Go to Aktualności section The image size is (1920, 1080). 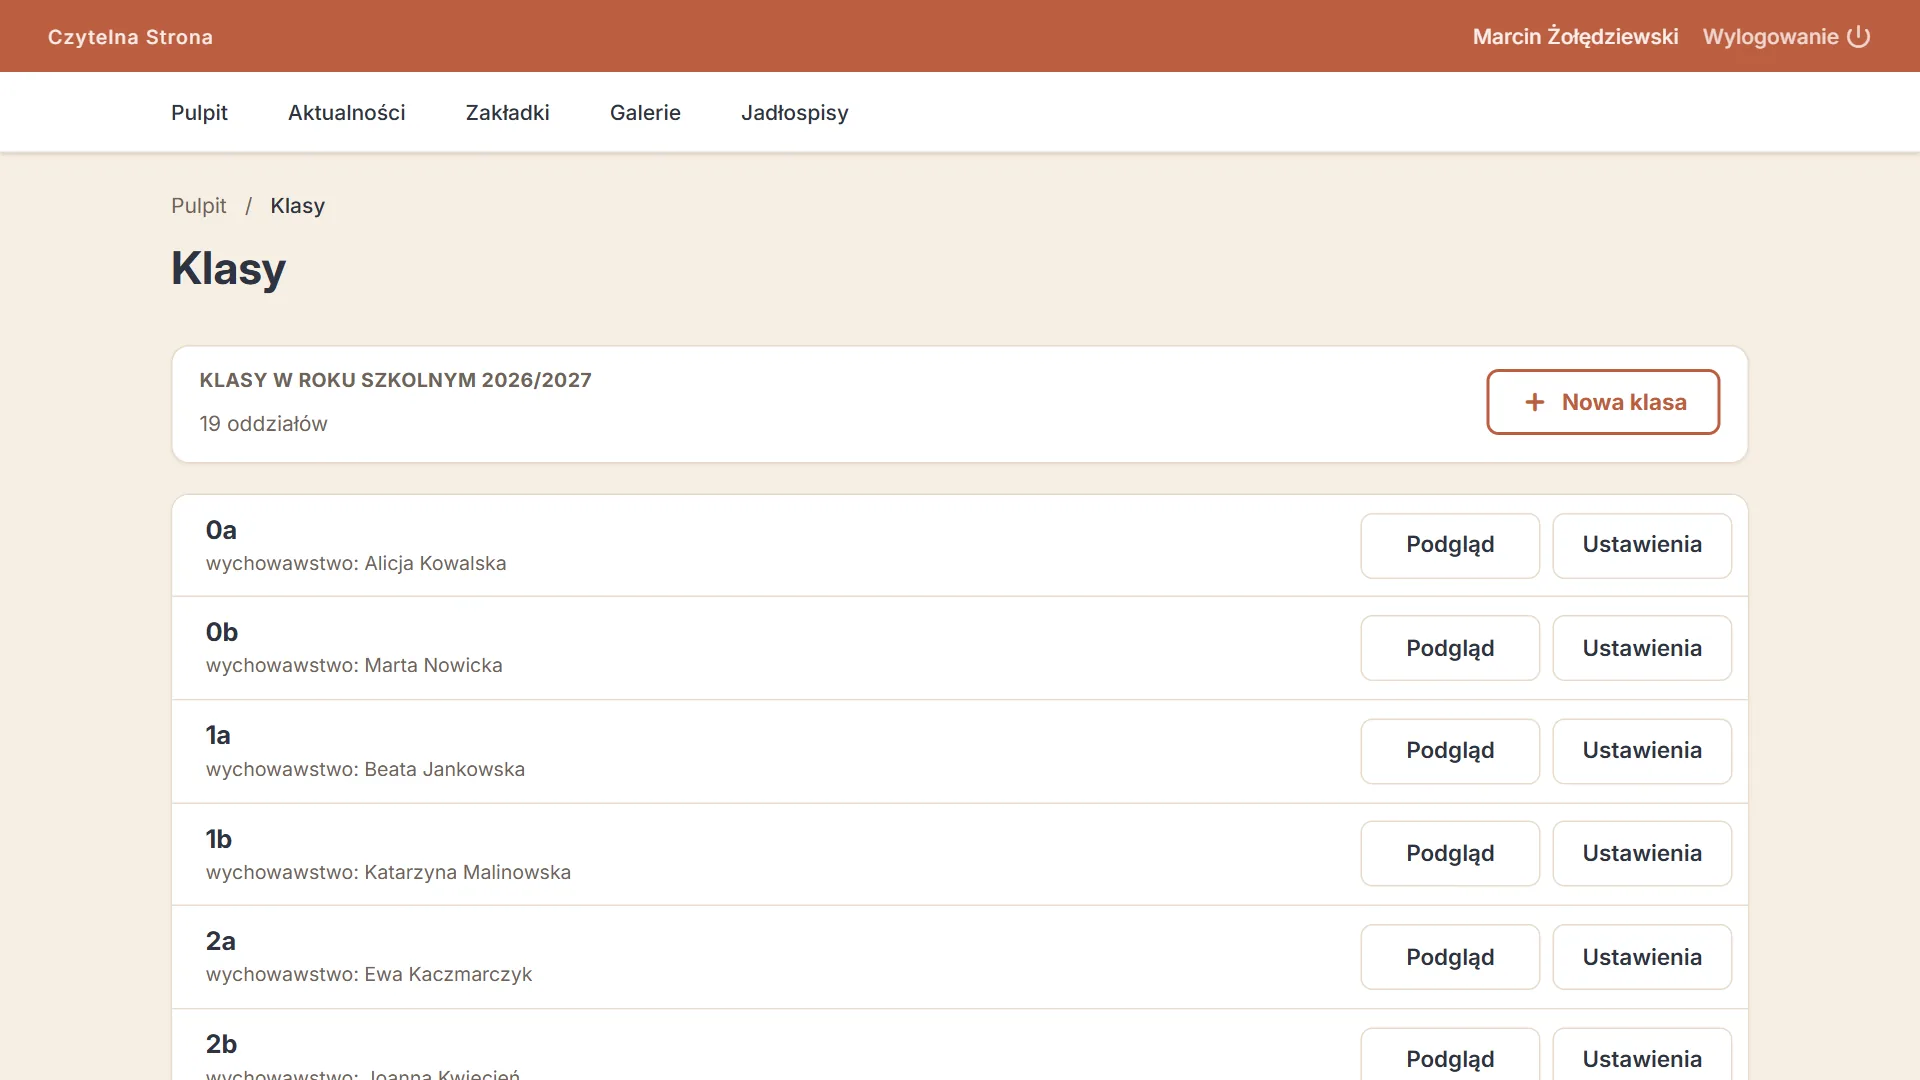pyautogui.click(x=347, y=113)
